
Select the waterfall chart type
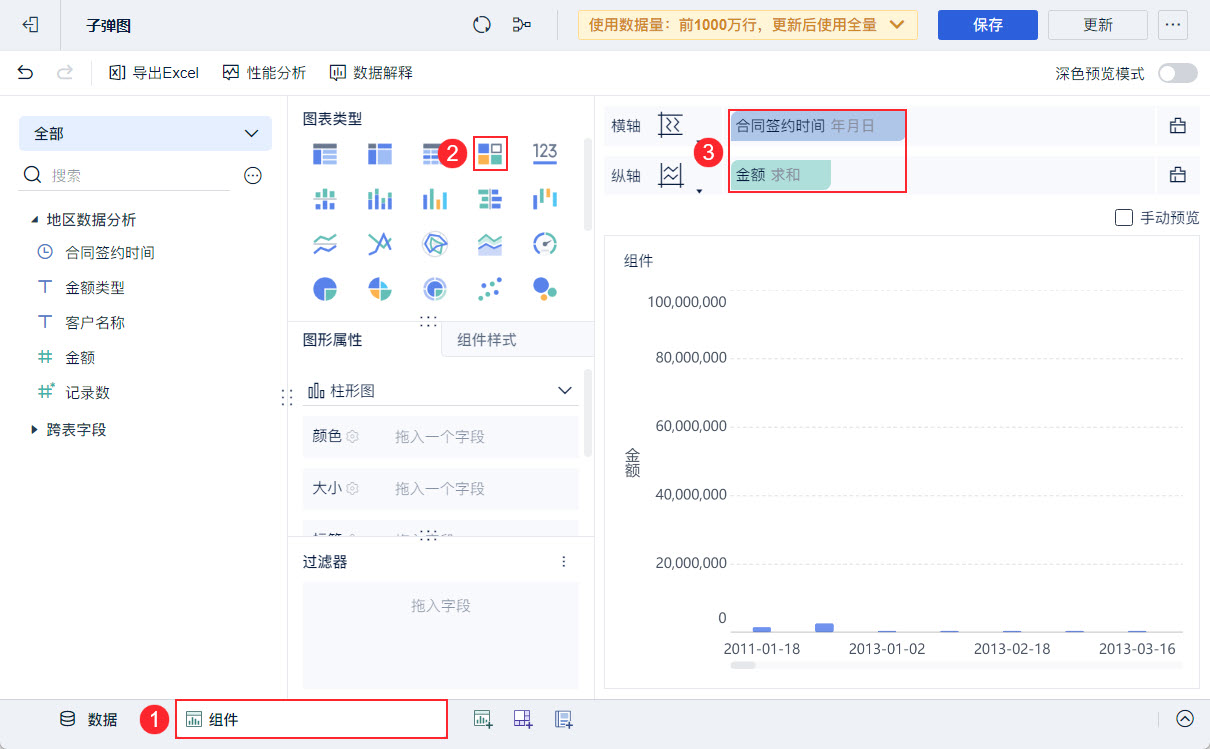[x=545, y=198]
